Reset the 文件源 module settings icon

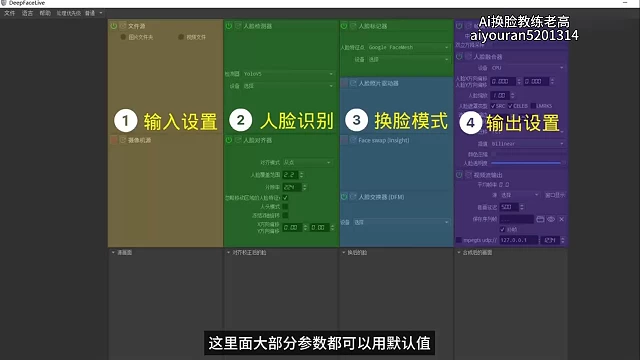coord(122,26)
